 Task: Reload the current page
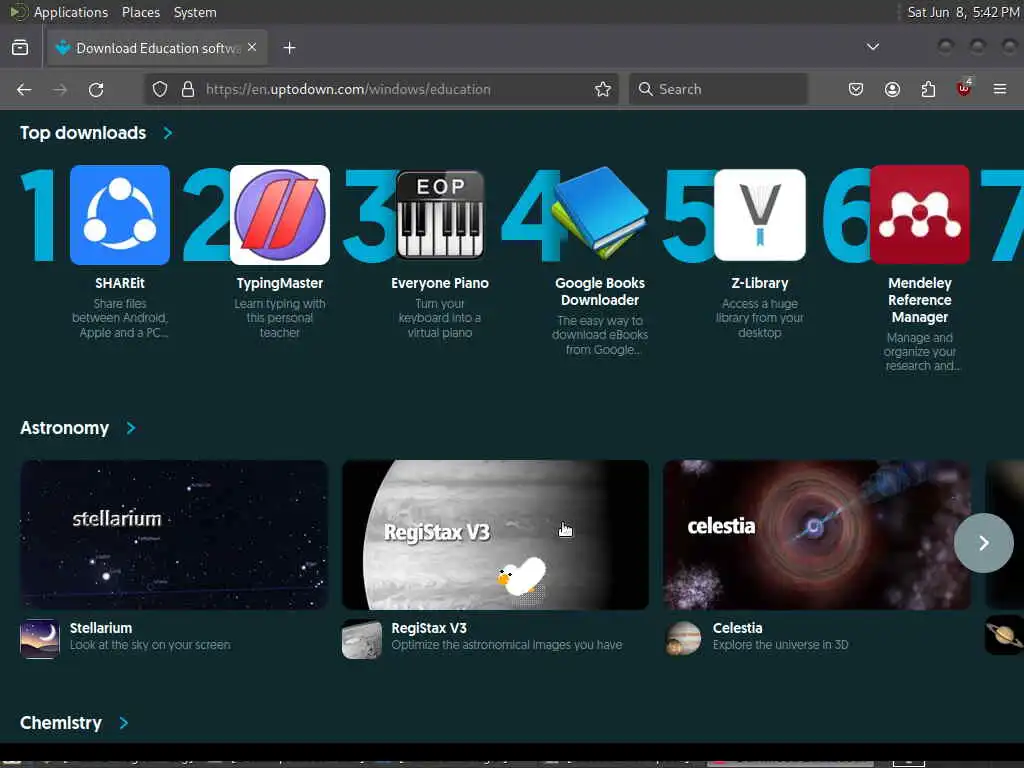point(96,89)
